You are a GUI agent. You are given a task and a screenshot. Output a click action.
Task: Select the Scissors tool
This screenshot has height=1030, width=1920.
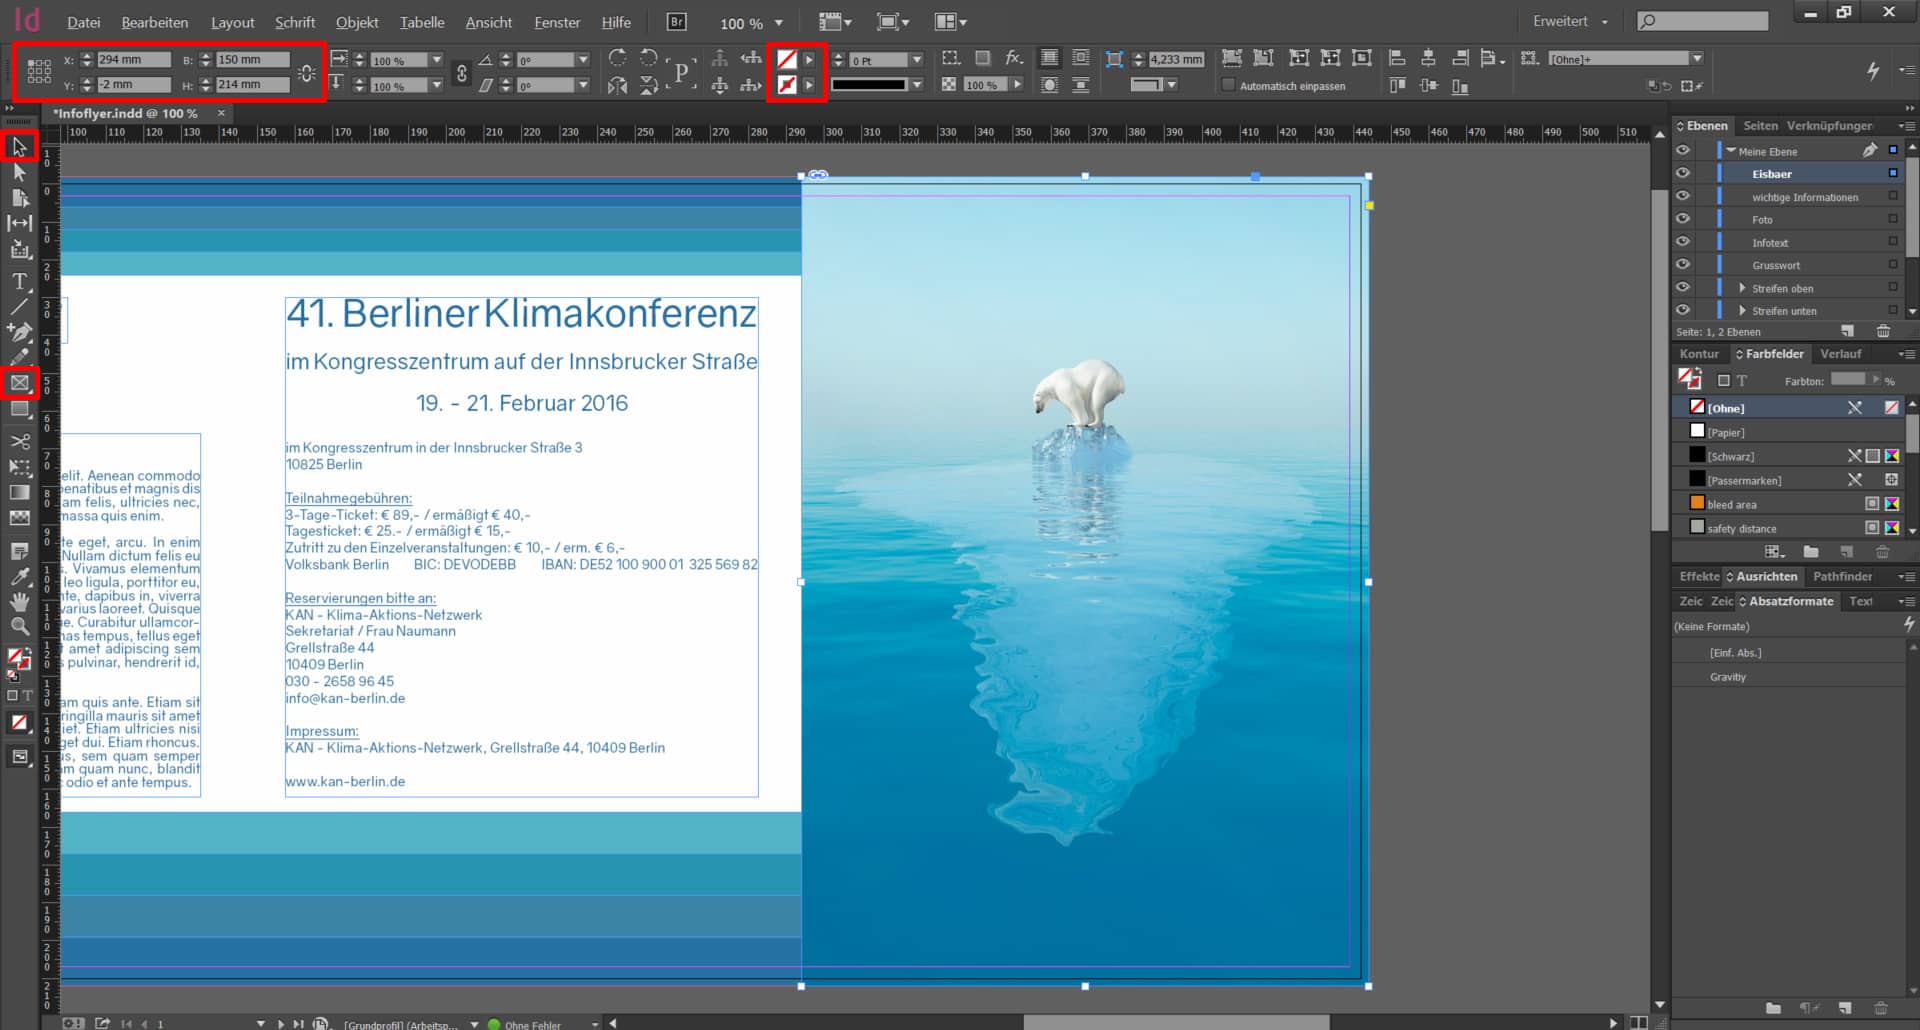[x=19, y=441]
